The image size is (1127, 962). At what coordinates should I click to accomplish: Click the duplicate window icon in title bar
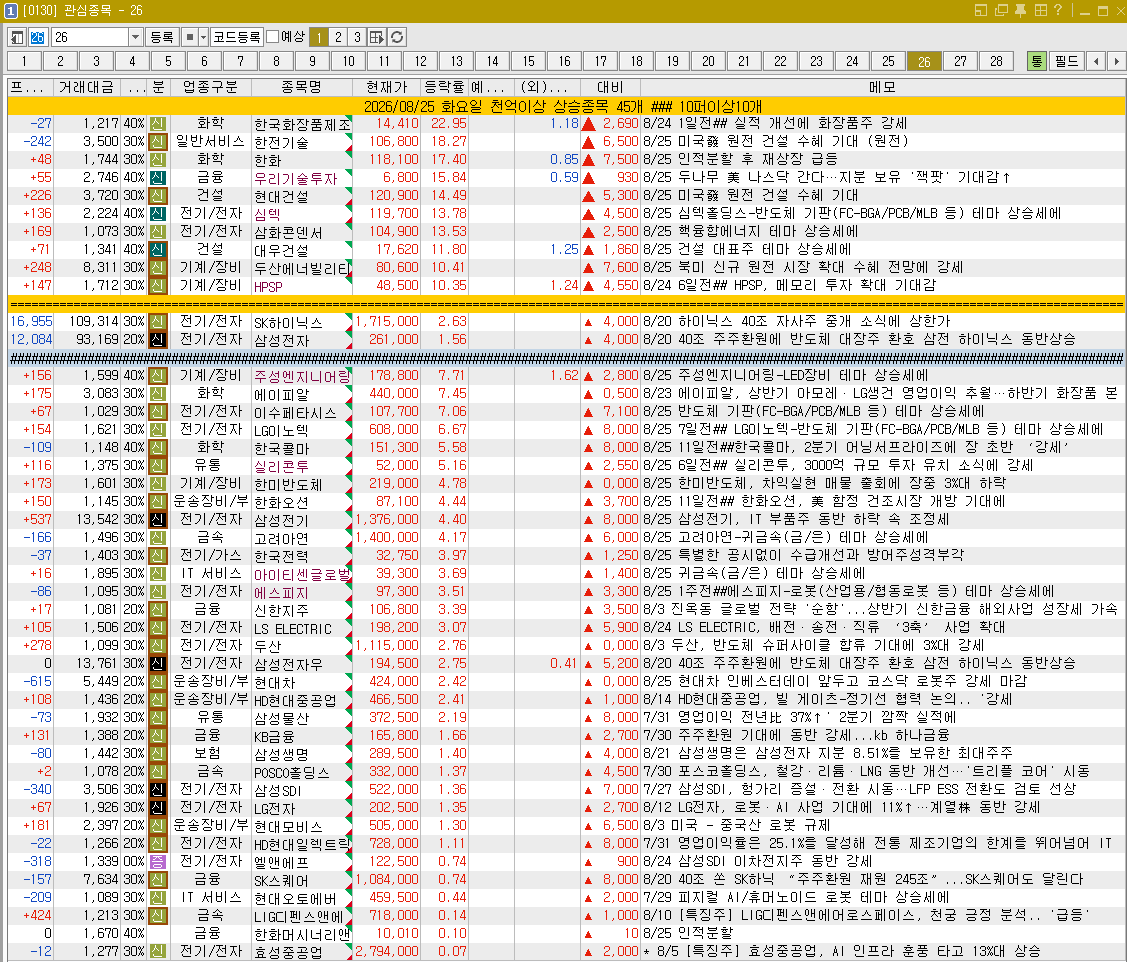coord(1000,10)
